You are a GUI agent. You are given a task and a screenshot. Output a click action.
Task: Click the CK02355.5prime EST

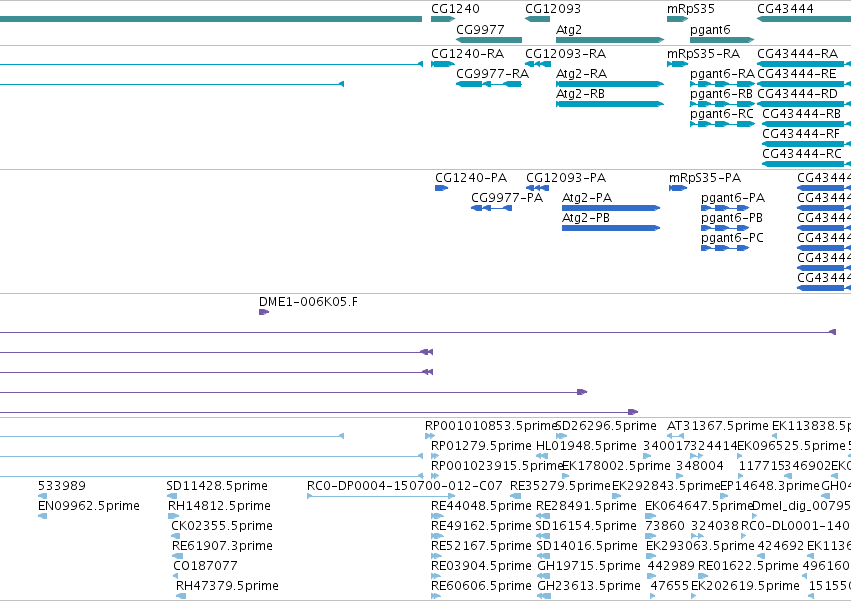coord(175,536)
